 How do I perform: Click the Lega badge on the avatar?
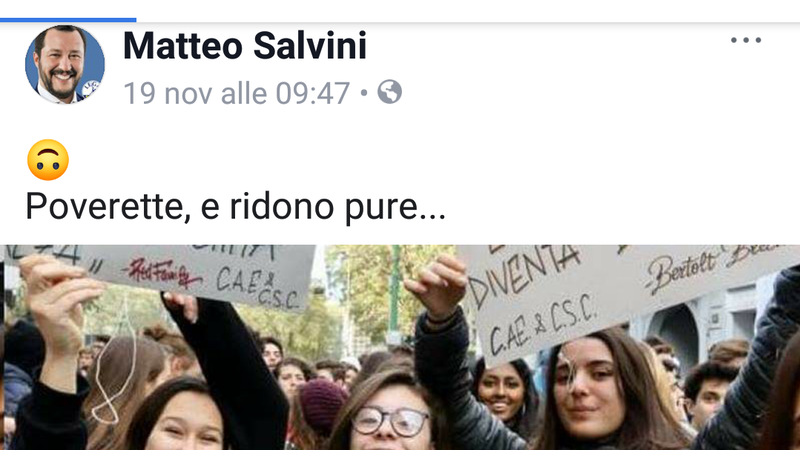click(92, 88)
